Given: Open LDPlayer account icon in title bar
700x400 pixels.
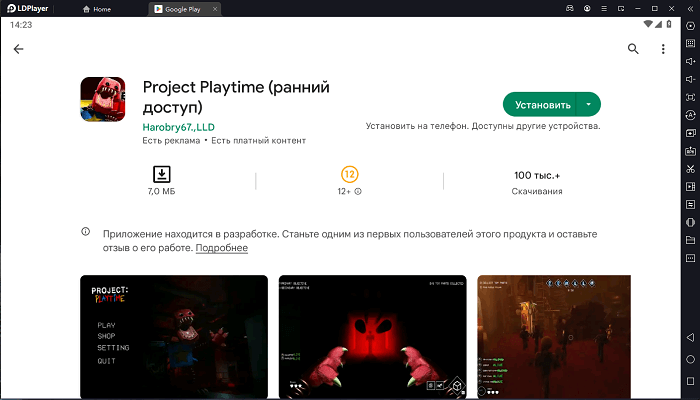Looking at the screenshot, I should [x=587, y=8].
